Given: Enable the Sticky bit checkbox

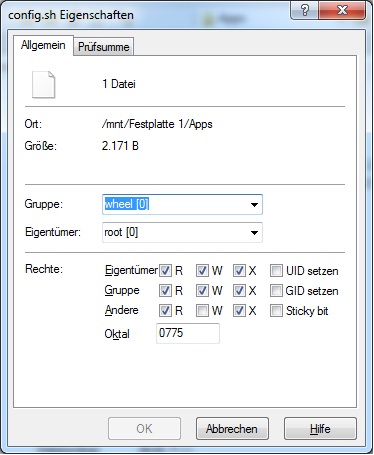Looking at the screenshot, I should pyautogui.click(x=276, y=311).
